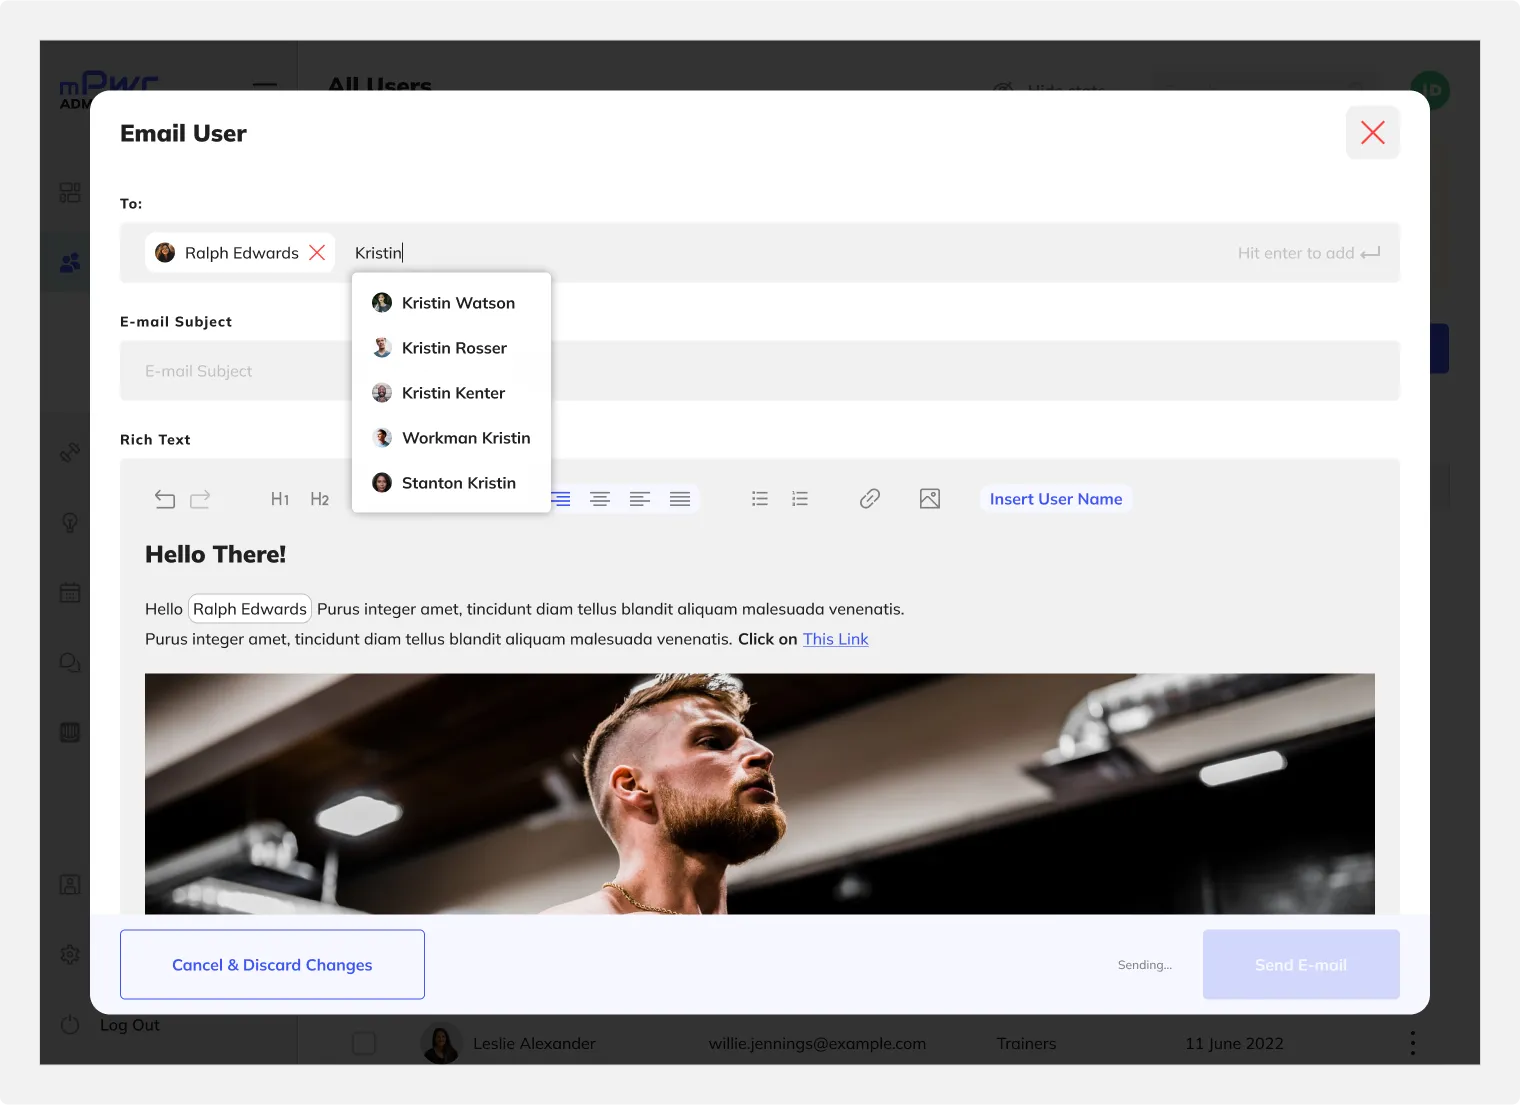
Task: Click the date '11 June 2022'
Action: (1234, 1043)
